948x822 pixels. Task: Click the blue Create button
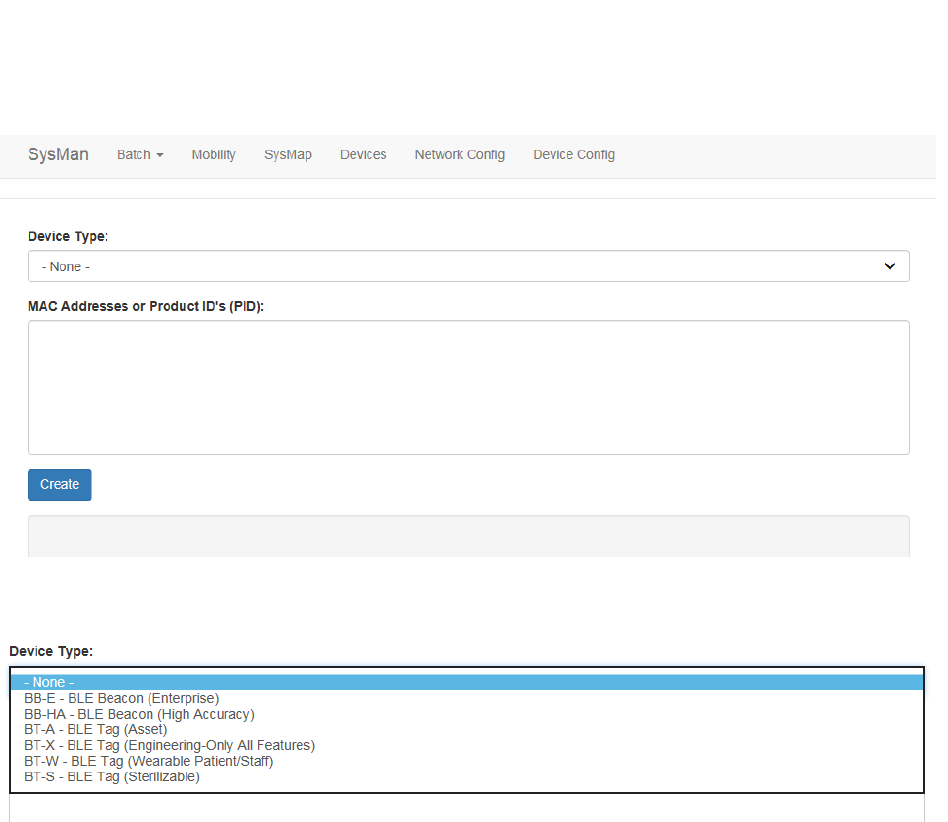[60, 485]
